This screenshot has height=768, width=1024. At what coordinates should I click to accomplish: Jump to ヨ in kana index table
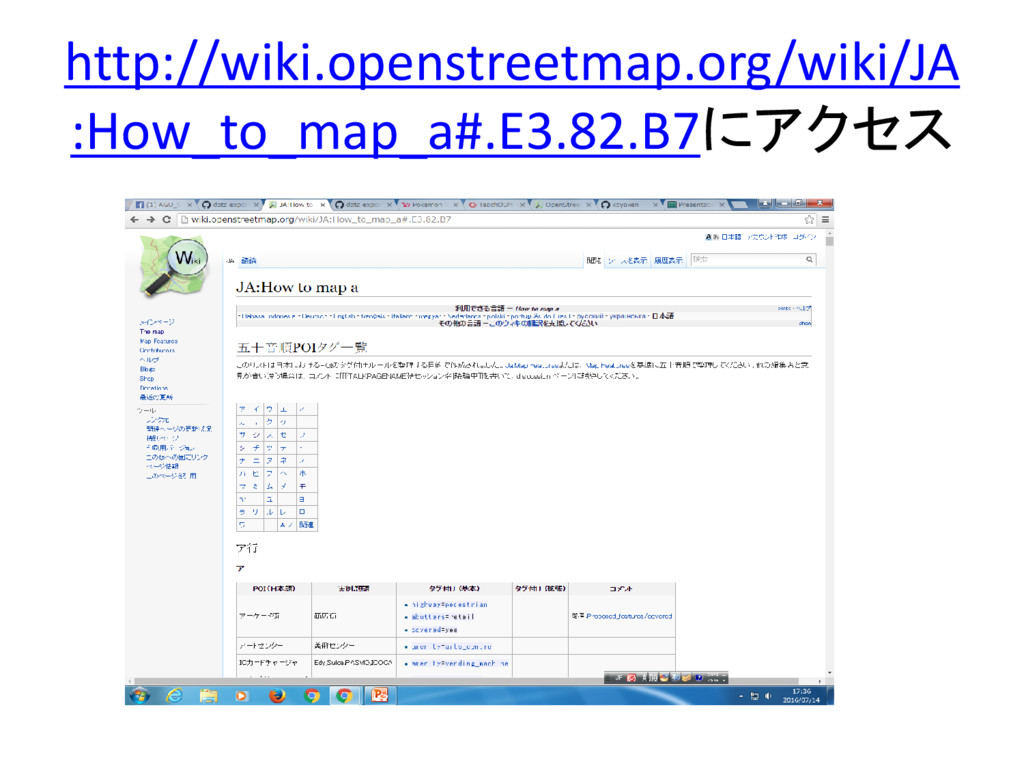pyautogui.click(x=302, y=500)
